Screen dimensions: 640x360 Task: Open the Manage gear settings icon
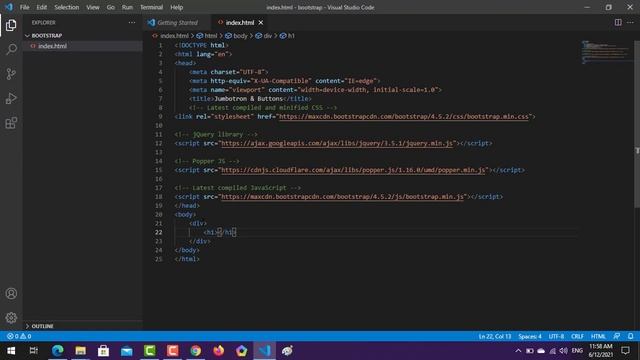coord(11,318)
